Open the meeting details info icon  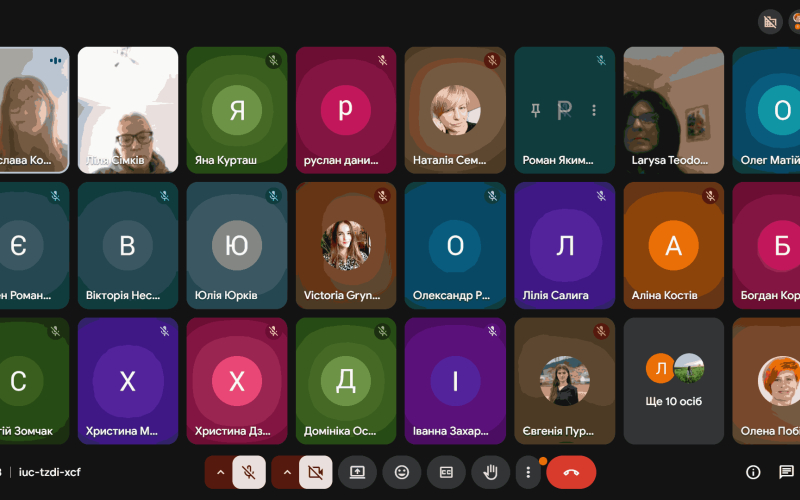click(x=754, y=472)
